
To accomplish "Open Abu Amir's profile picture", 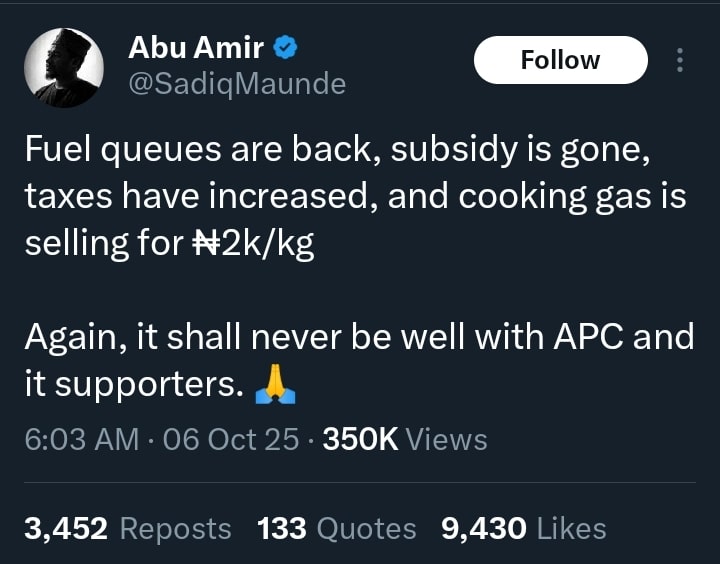I will [63, 67].
